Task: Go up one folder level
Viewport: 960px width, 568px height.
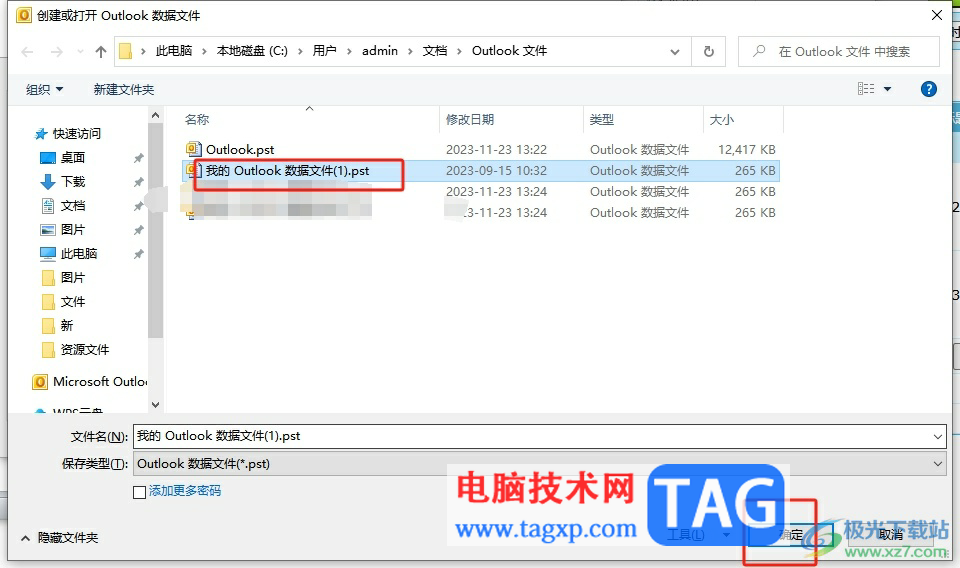Action: 100,52
